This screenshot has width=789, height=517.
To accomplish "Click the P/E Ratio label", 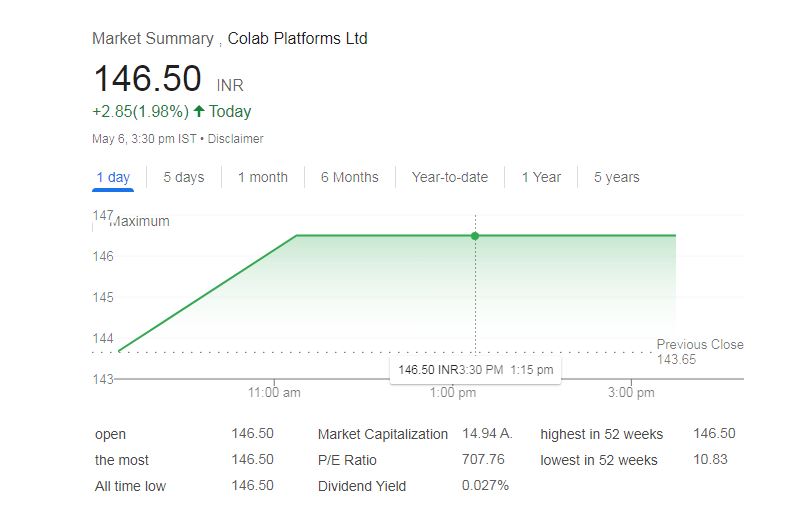I will tap(347, 460).
